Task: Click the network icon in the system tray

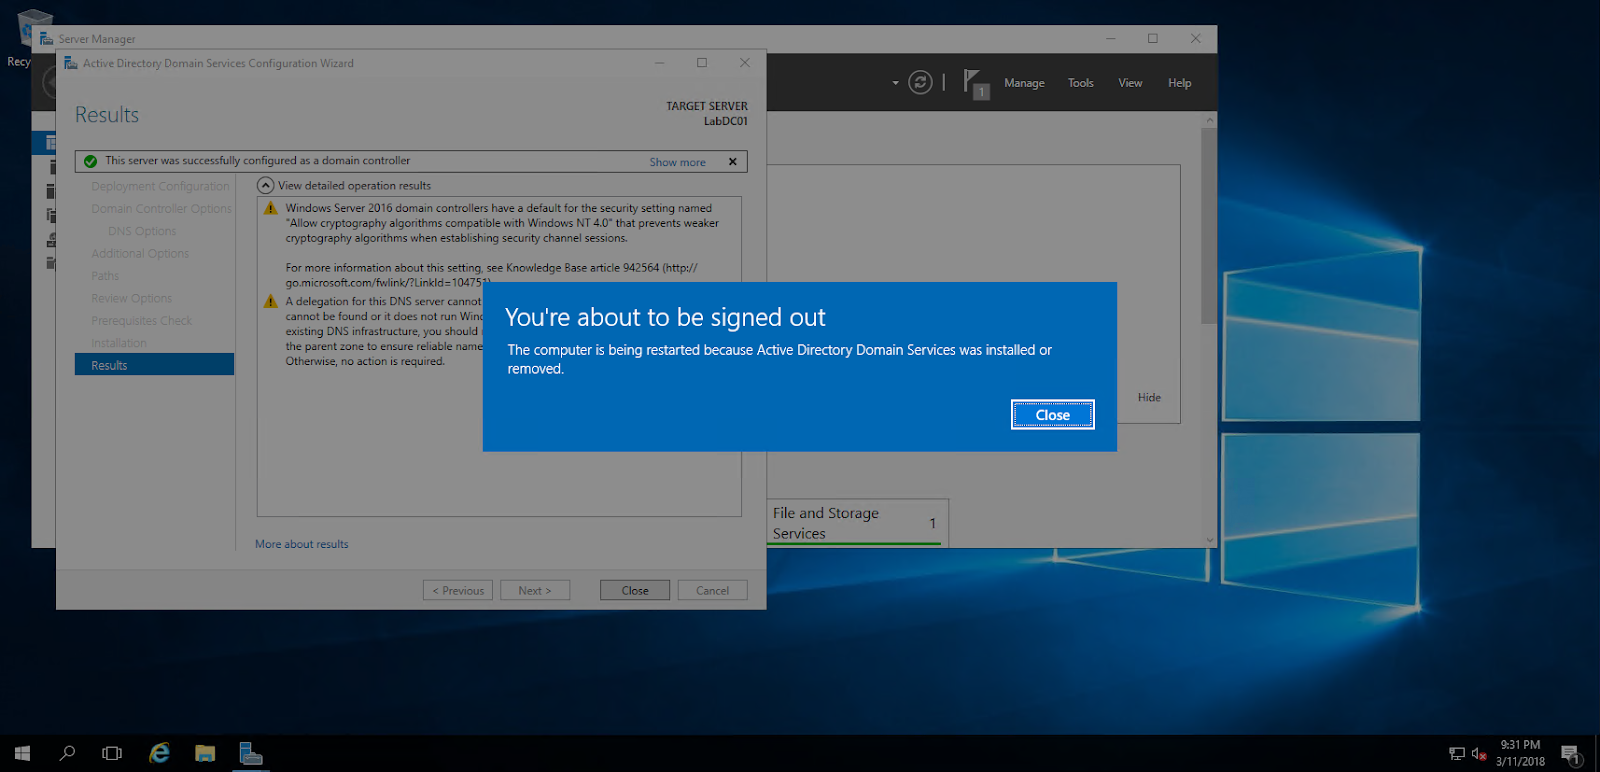Action: point(1457,754)
